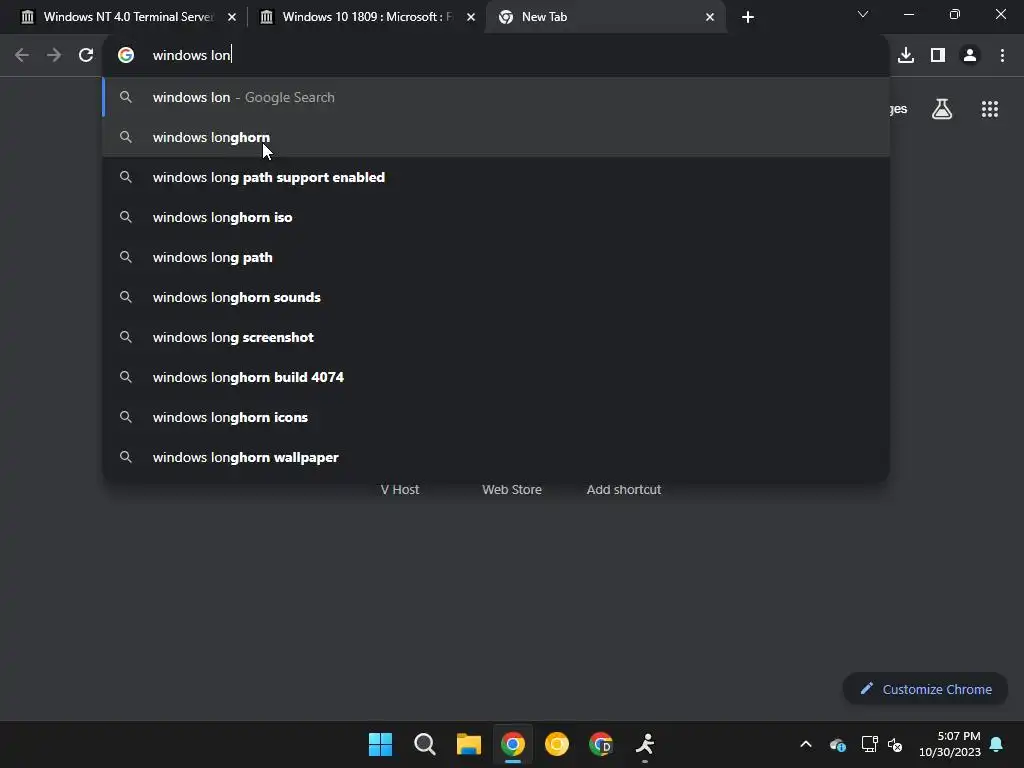Click search icon beside 'windows longhorn iso'

tap(126, 217)
